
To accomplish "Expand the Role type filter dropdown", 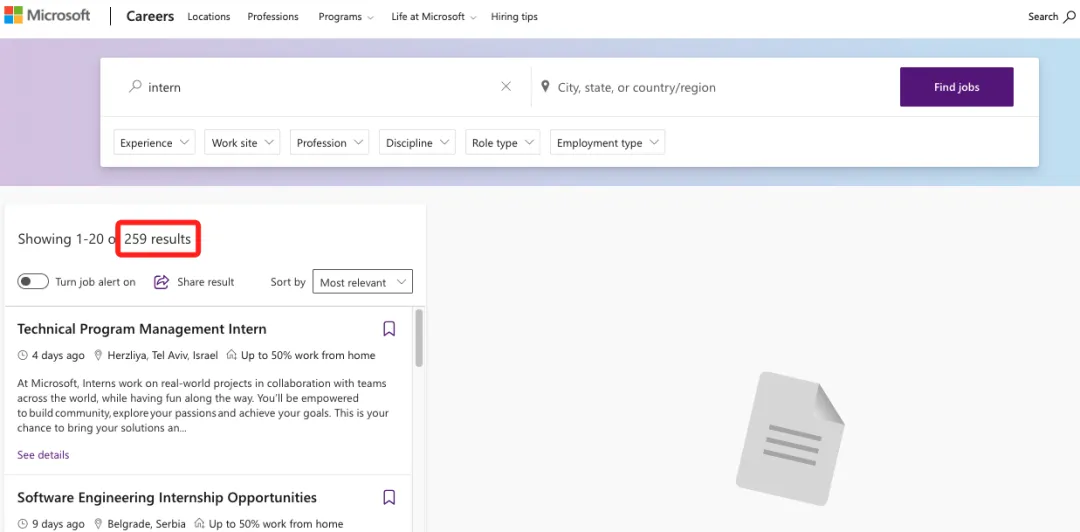I will point(503,143).
